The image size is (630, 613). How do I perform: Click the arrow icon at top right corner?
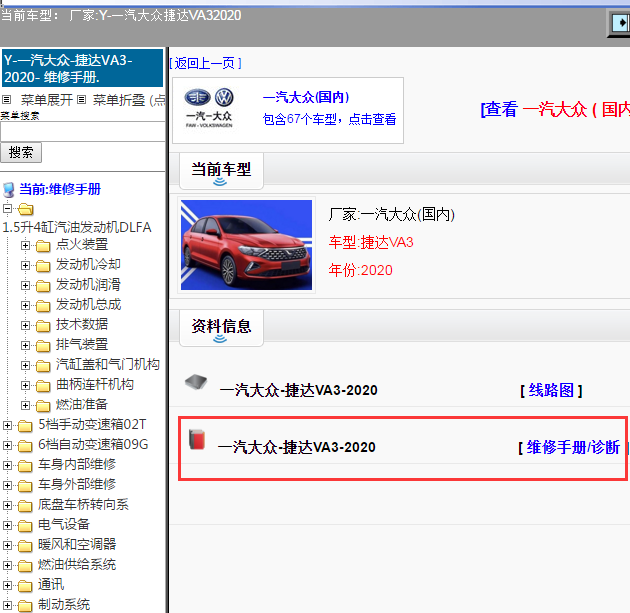point(620,23)
